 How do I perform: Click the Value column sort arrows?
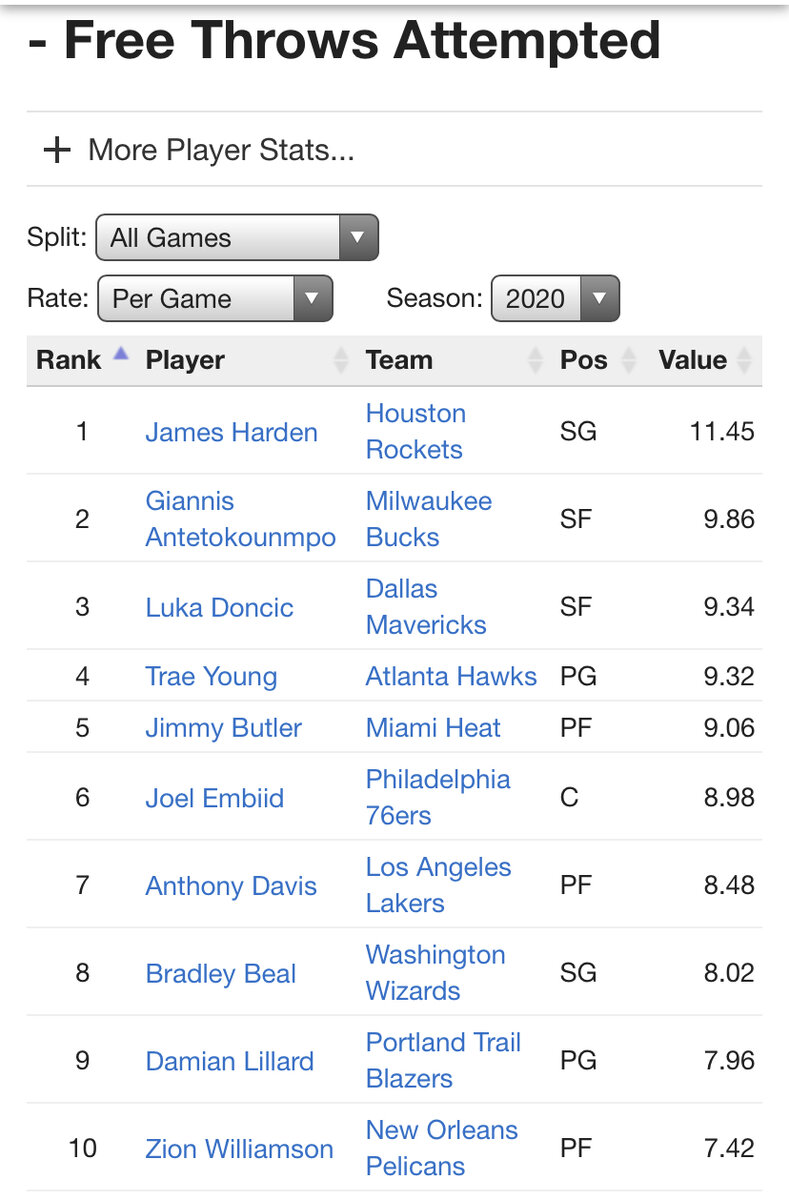coord(745,360)
